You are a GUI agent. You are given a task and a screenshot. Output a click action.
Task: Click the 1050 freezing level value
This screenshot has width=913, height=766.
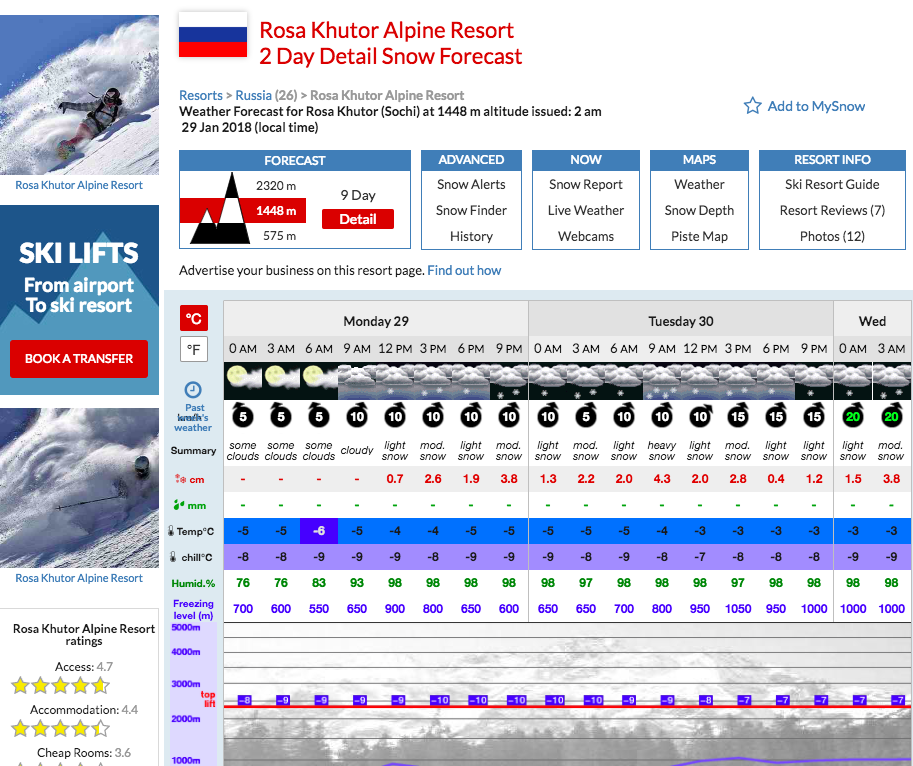pyautogui.click(x=738, y=608)
